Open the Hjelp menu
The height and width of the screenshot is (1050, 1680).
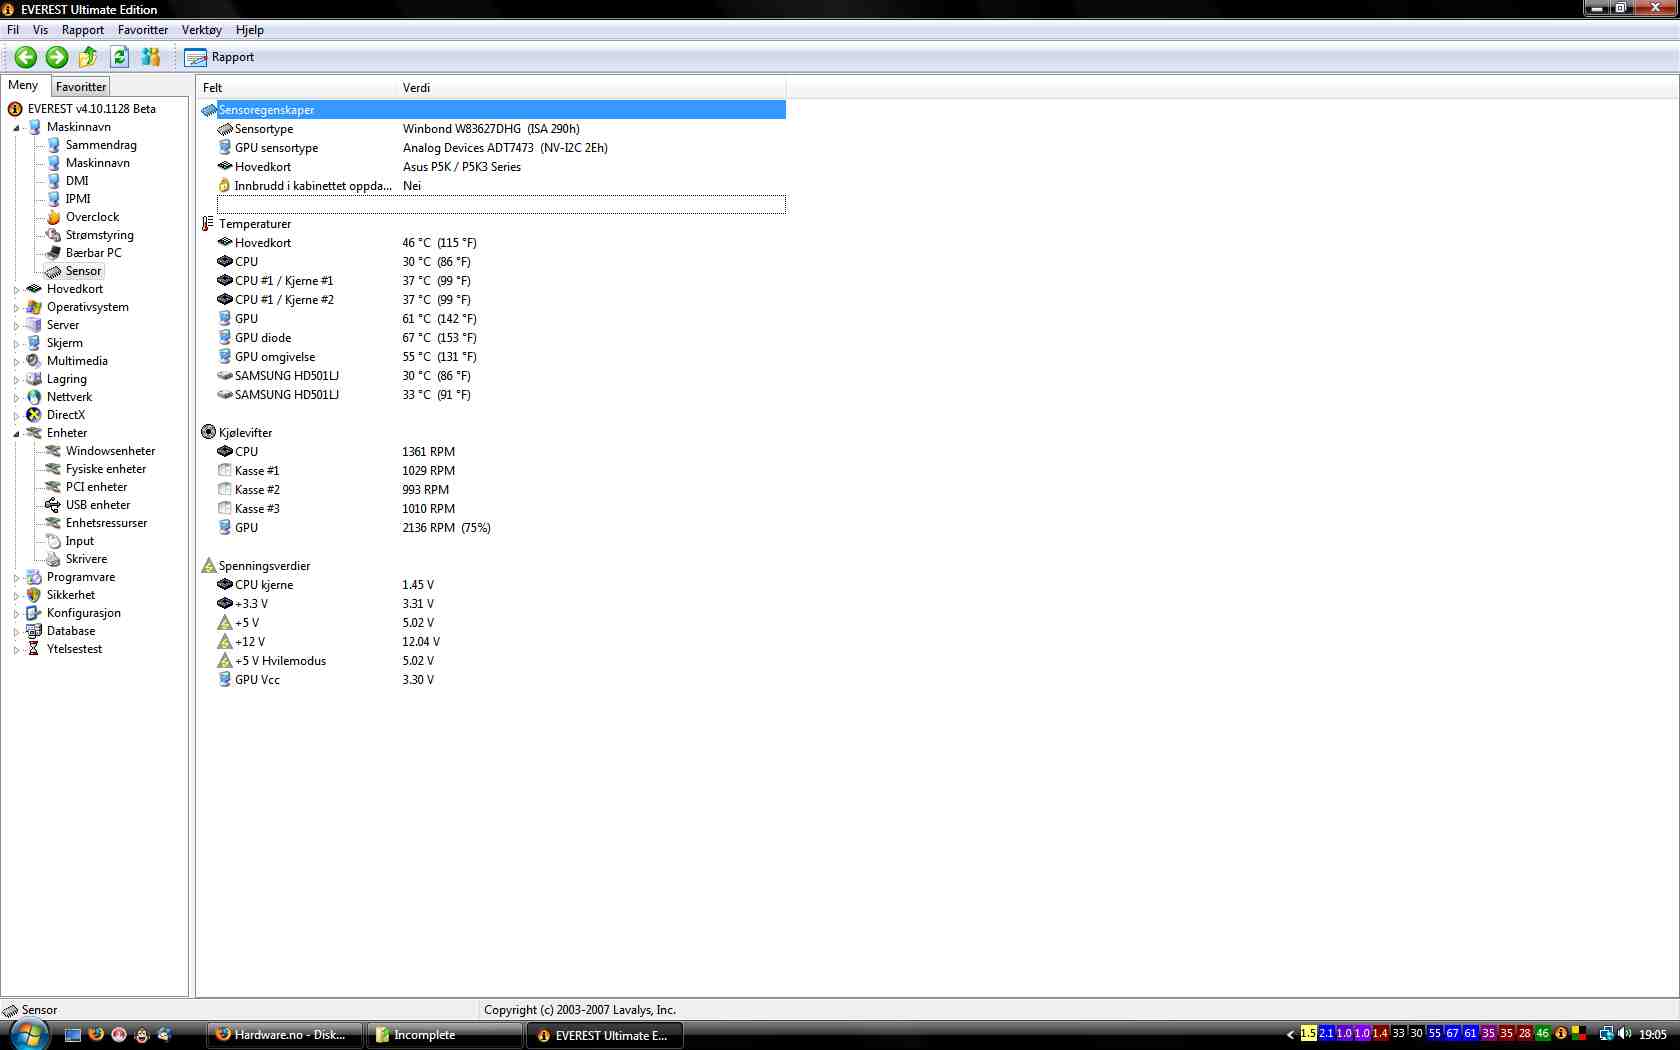tap(250, 30)
